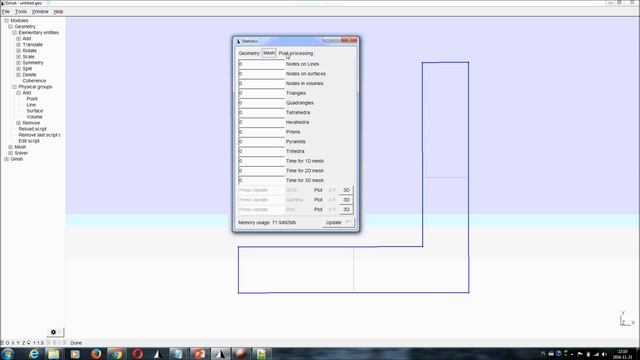Viewport: 640px width, 360px height.
Task: Set the Y axis view in status bar
Action: click(18, 343)
